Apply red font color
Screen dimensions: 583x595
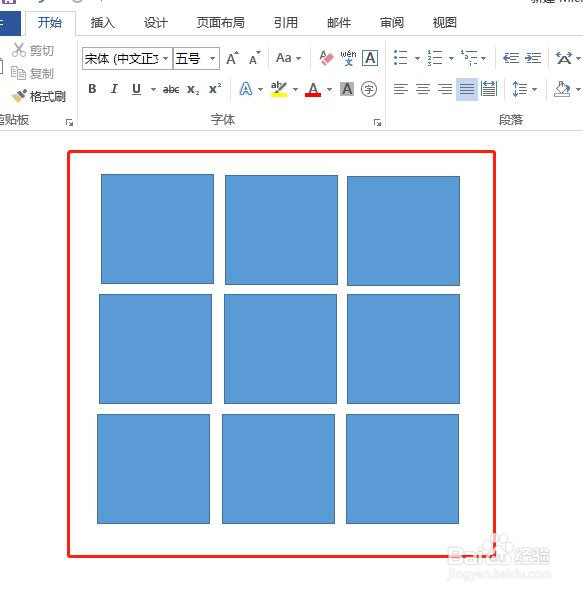coord(313,90)
